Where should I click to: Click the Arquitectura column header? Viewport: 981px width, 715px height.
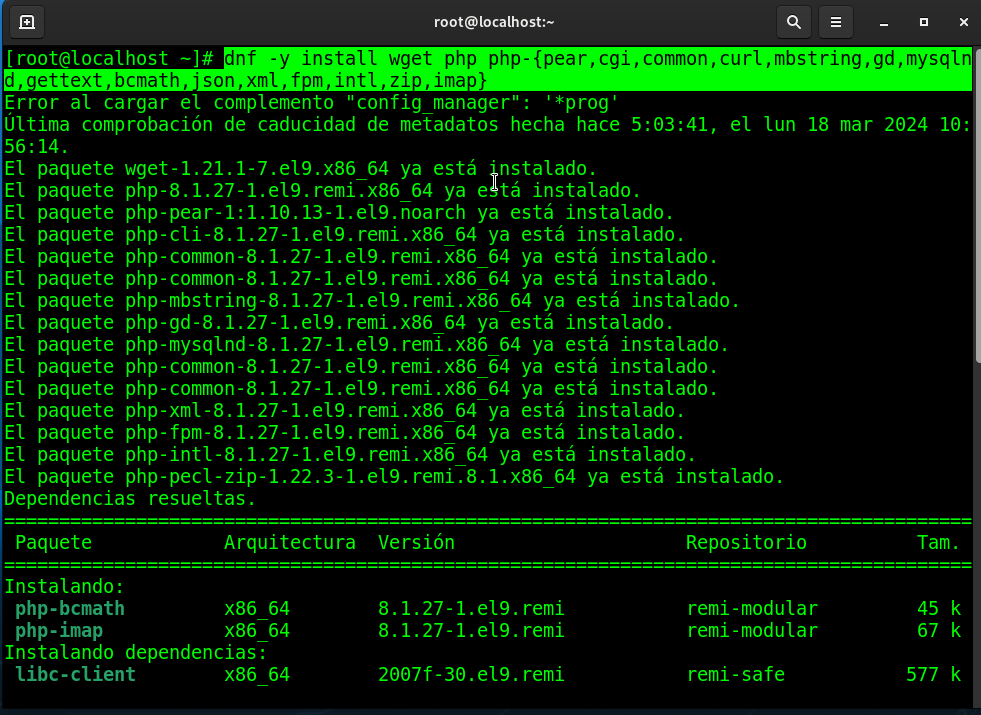(289, 542)
